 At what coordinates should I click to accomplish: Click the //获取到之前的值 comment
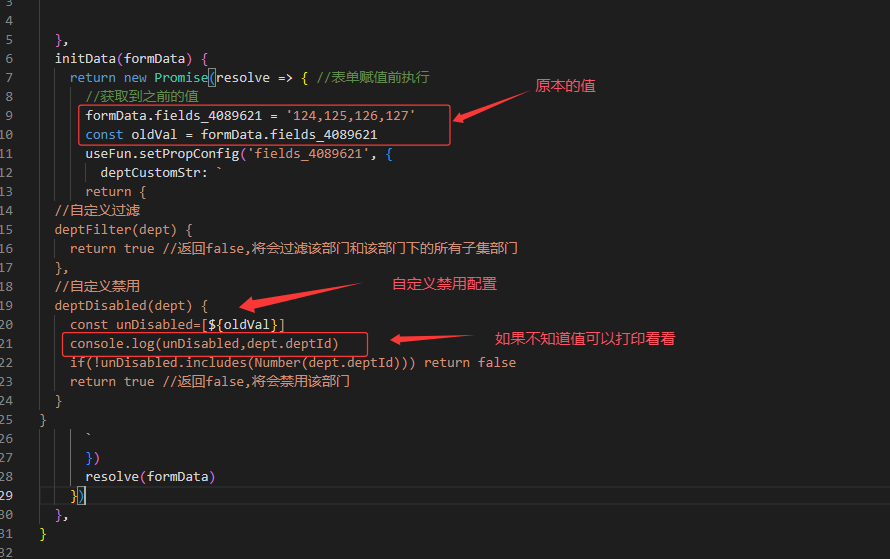point(141,97)
